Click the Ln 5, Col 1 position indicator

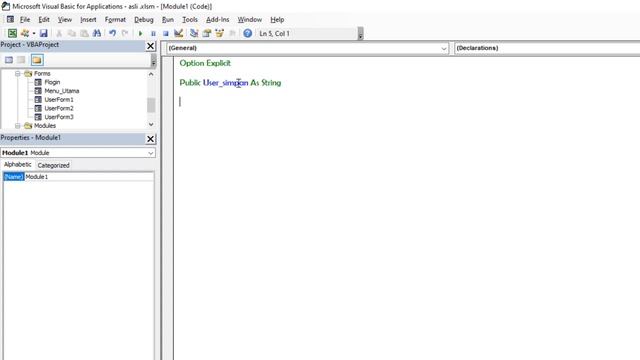(x=274, y=33)
